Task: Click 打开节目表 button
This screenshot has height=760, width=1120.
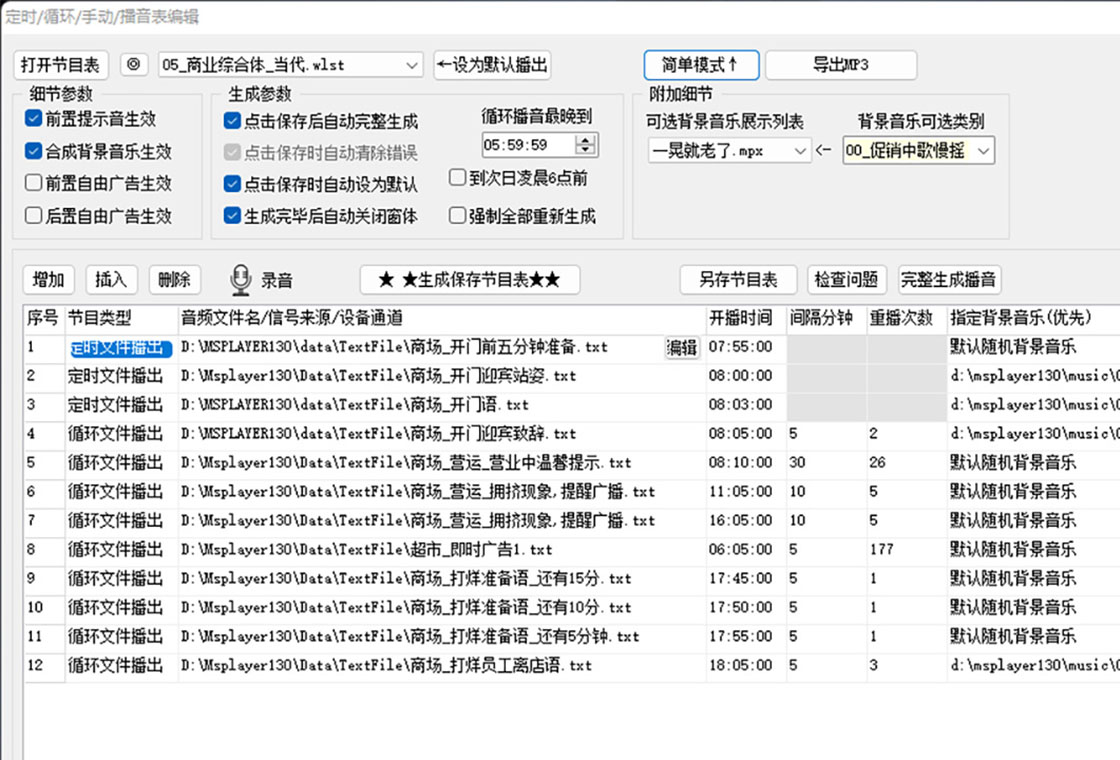Action: (61, 65)
